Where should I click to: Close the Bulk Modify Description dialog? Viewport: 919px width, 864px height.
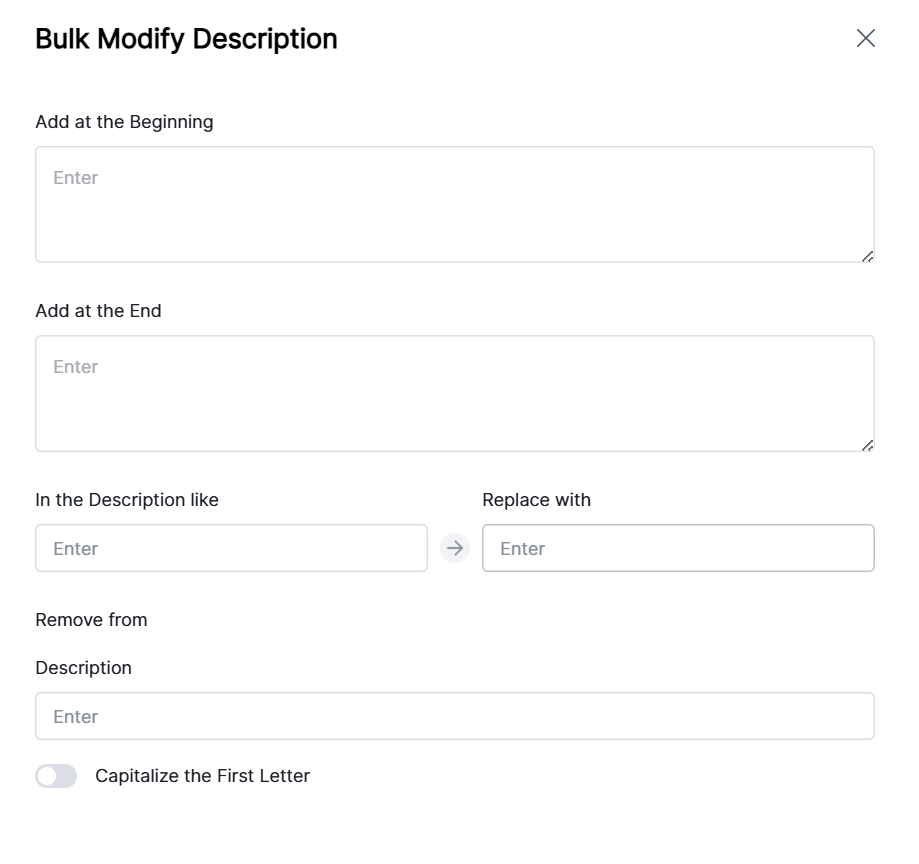pos(866,39)
